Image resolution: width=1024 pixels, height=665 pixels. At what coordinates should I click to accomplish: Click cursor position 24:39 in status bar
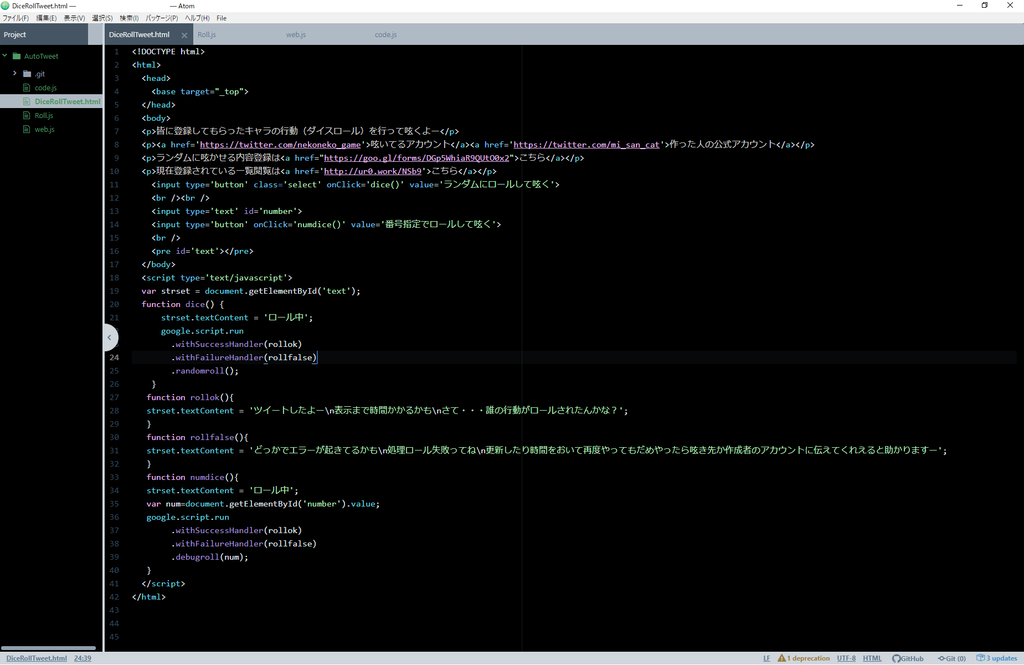click(82, 658)
